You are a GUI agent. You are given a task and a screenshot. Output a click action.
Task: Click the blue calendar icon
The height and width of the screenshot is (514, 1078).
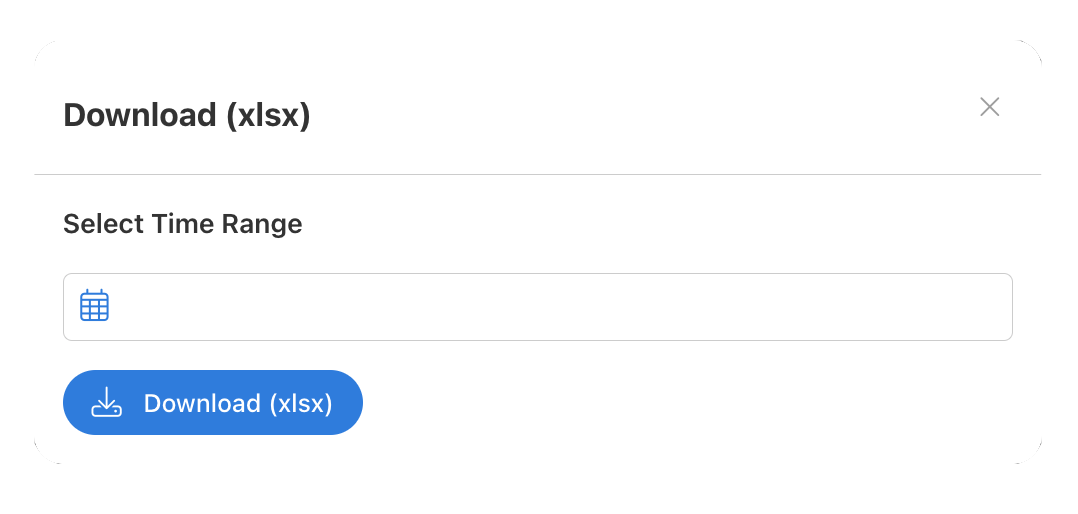(94, 305)
